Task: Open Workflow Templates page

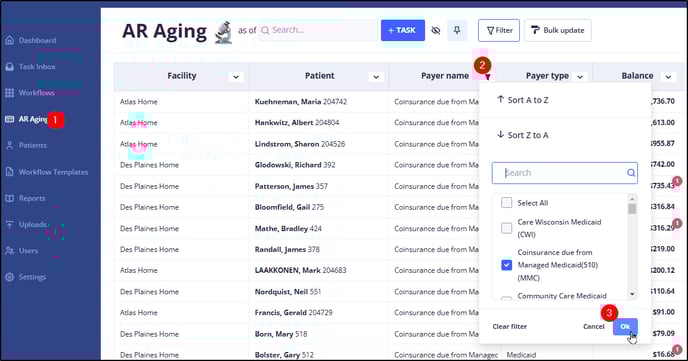Action: (x=53, y=172)
